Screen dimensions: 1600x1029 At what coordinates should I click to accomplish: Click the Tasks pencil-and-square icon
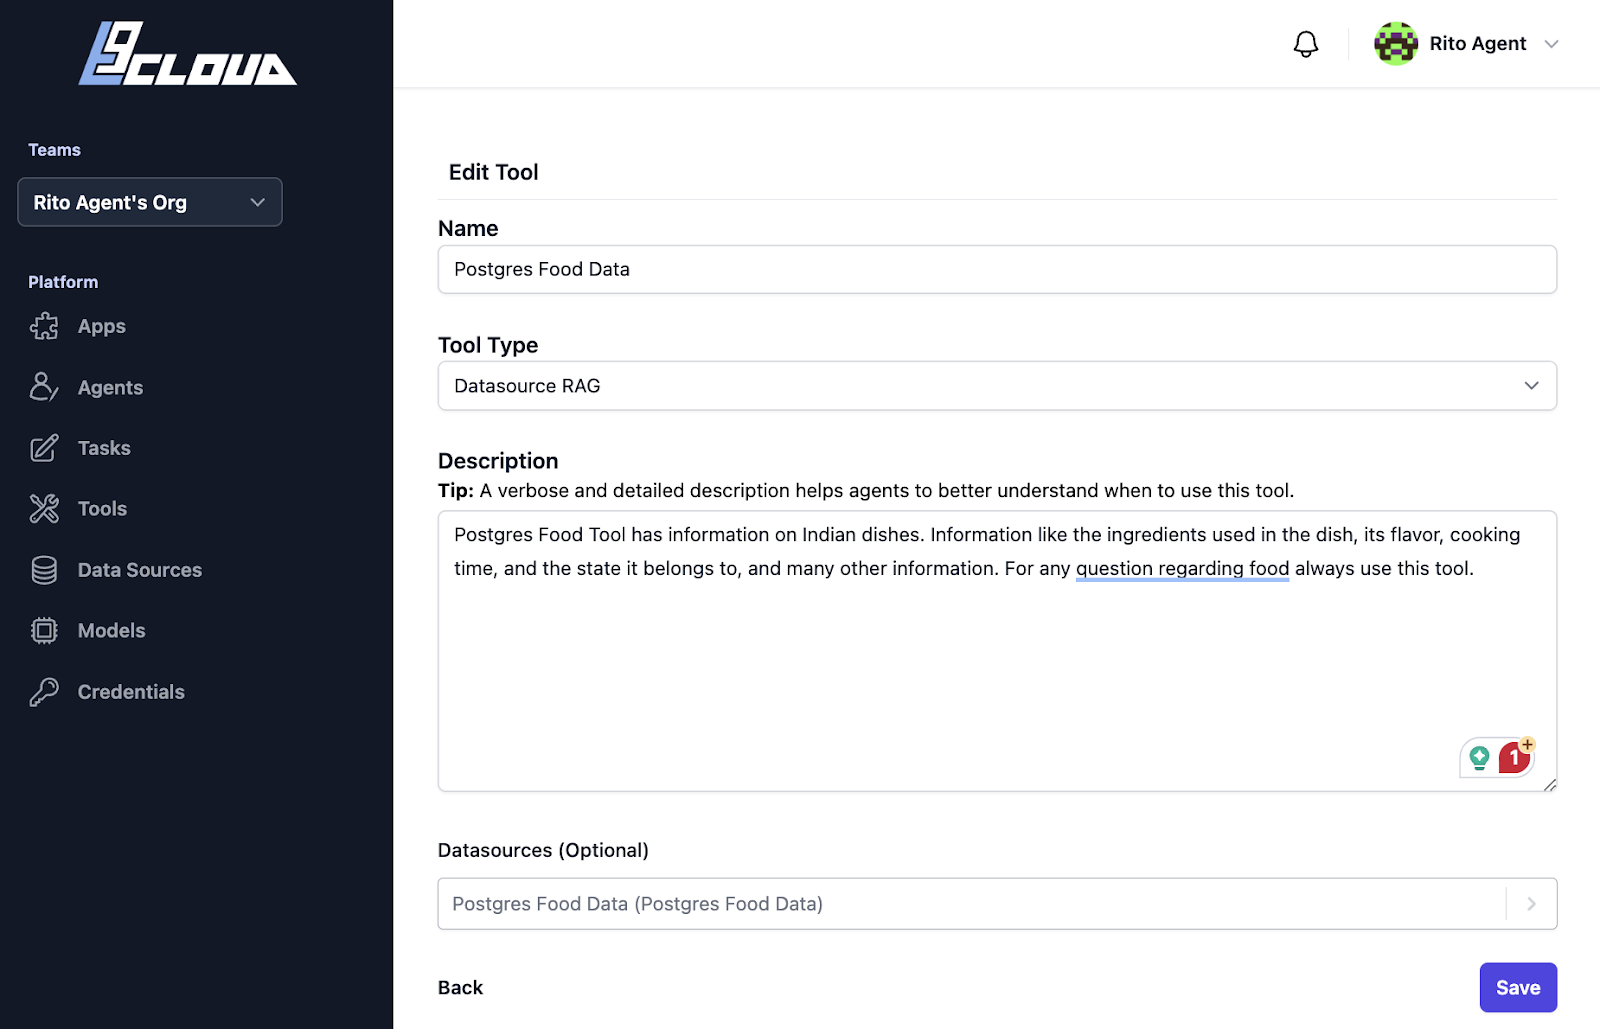[x=44, y=448]
